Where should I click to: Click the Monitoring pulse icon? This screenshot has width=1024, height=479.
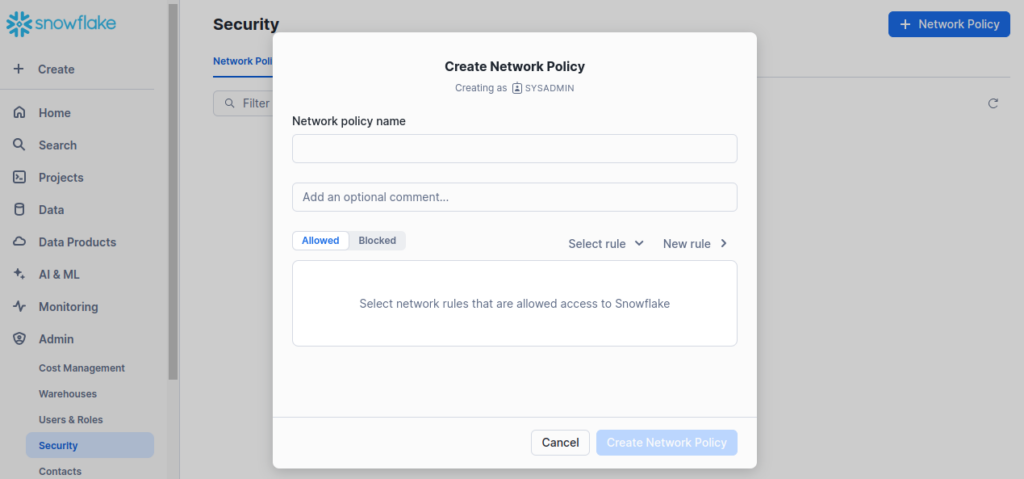click(x=19, y=307)
